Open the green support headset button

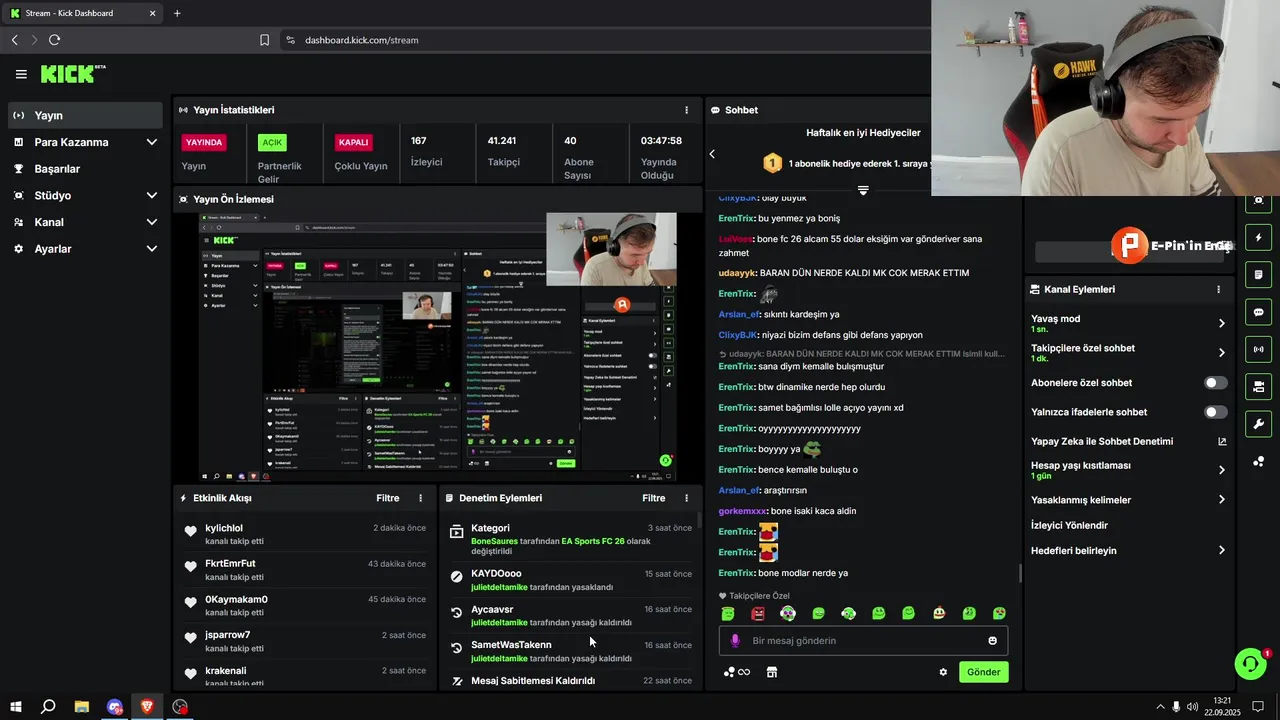click(1250, 664)
